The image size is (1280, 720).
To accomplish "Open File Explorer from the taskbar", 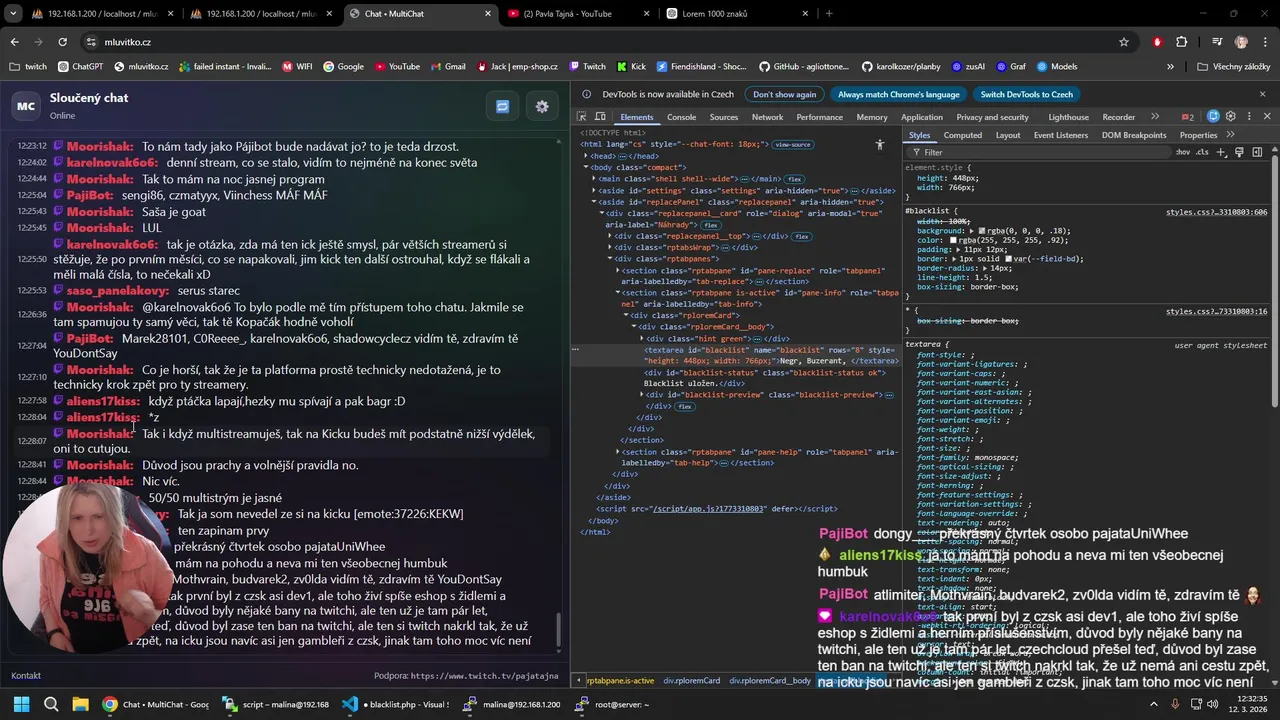I will [x=80, y=704].
